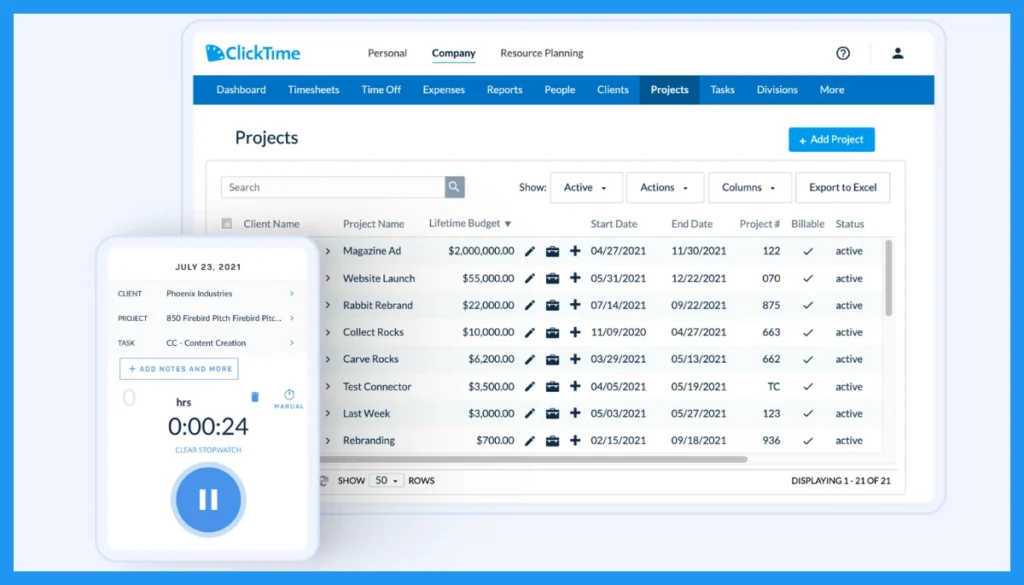Viewport: 1024px width, 585px height.
Task: Click the plus icon for Rebranding row
Action: 575,440
